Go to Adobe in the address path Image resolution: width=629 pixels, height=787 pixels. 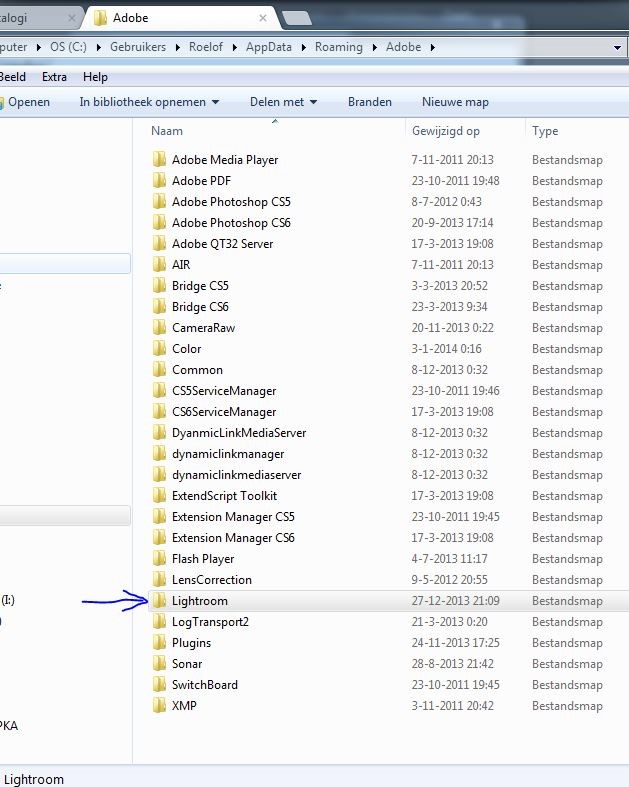pos(404,47)
